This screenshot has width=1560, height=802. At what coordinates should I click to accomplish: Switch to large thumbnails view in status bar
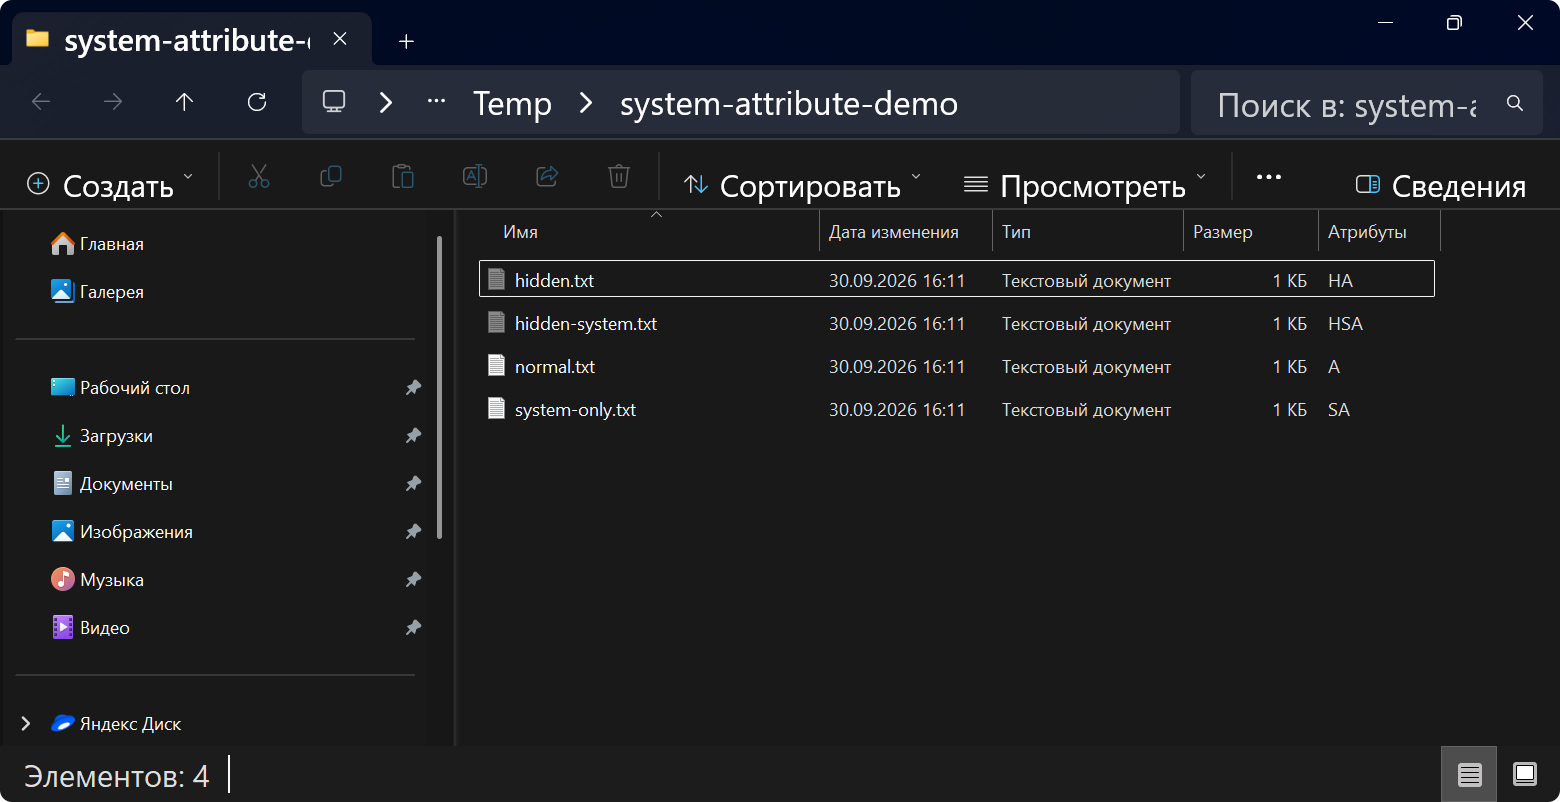click(x=1525, y=774)
